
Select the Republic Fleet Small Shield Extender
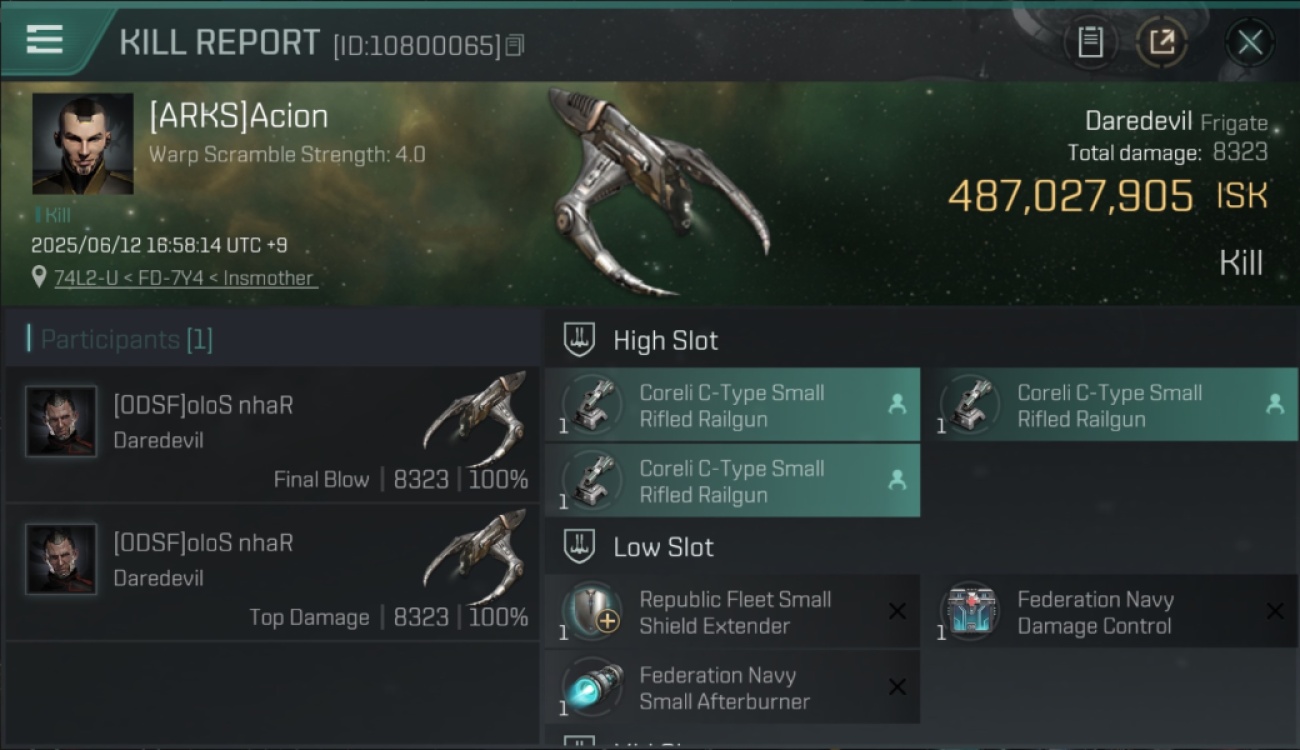[x=732, y=612]
